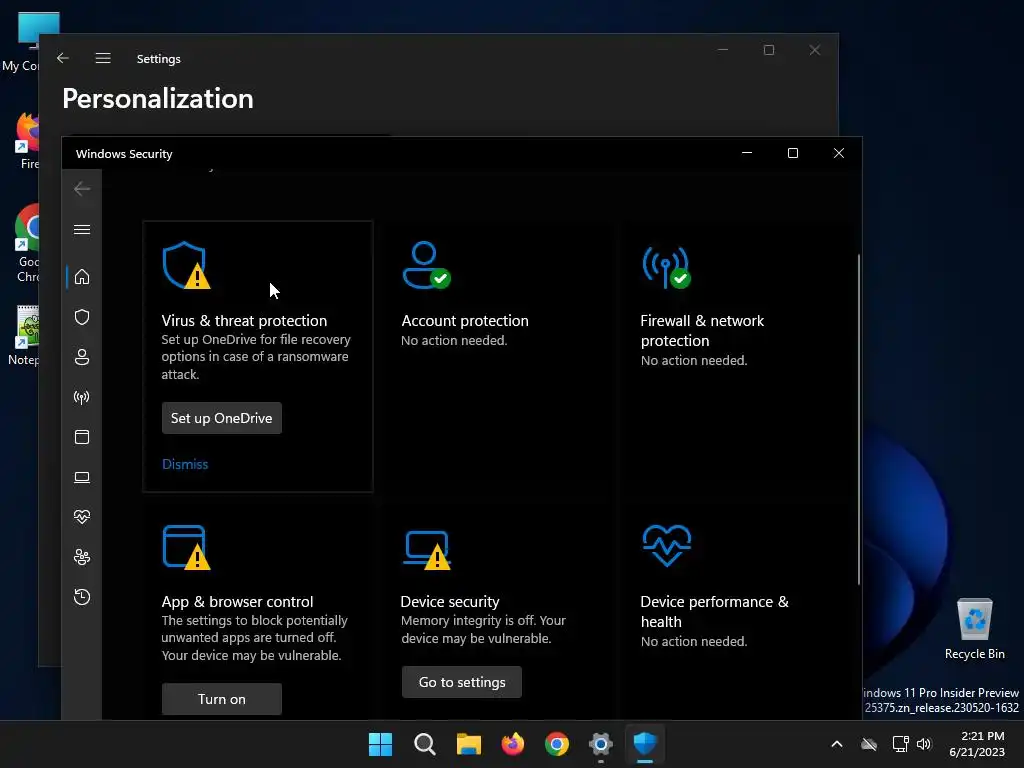Go back using Windows Security back arrow
The height and width of the screenshot is (768, 1024).
point(82,189)
